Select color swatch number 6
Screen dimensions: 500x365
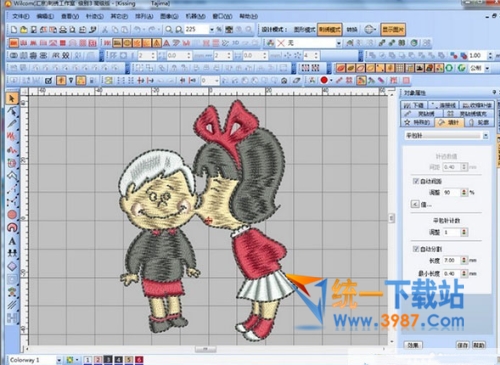click(139, 360)
